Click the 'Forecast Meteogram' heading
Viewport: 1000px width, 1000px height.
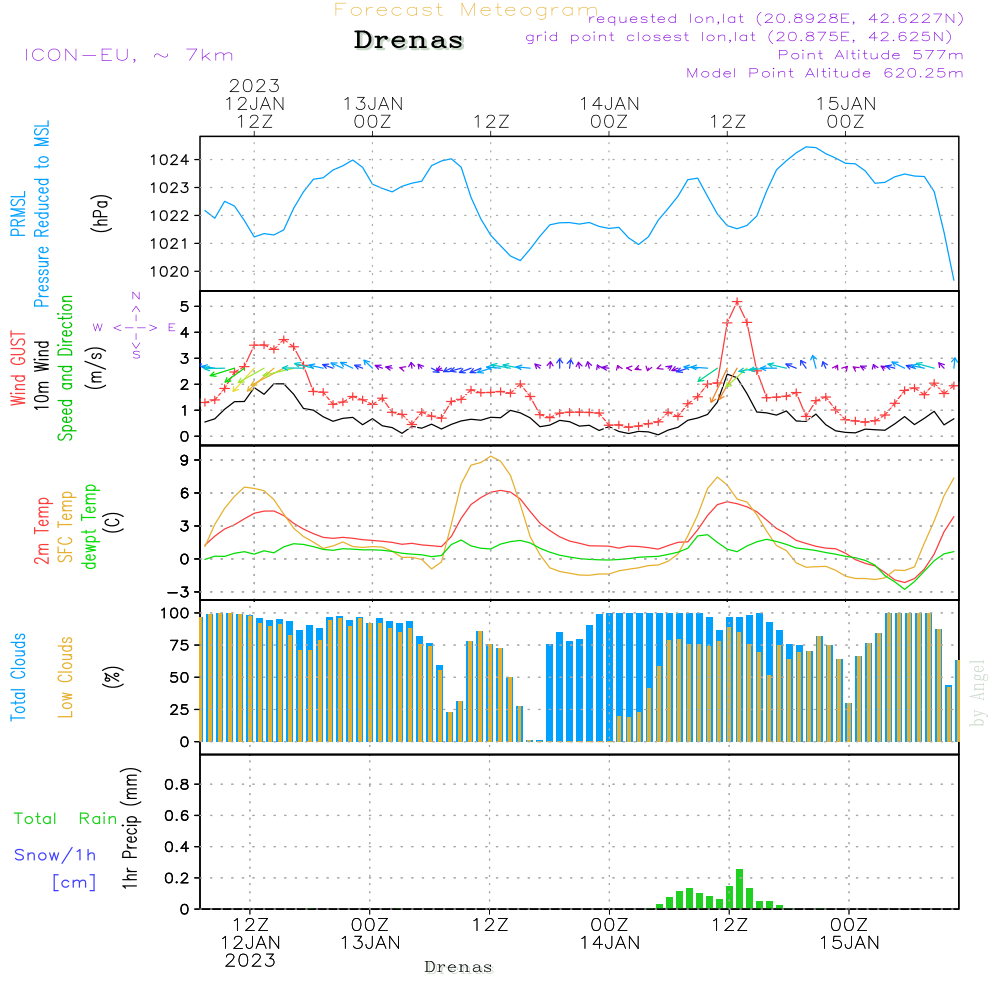tap(466, 10)
